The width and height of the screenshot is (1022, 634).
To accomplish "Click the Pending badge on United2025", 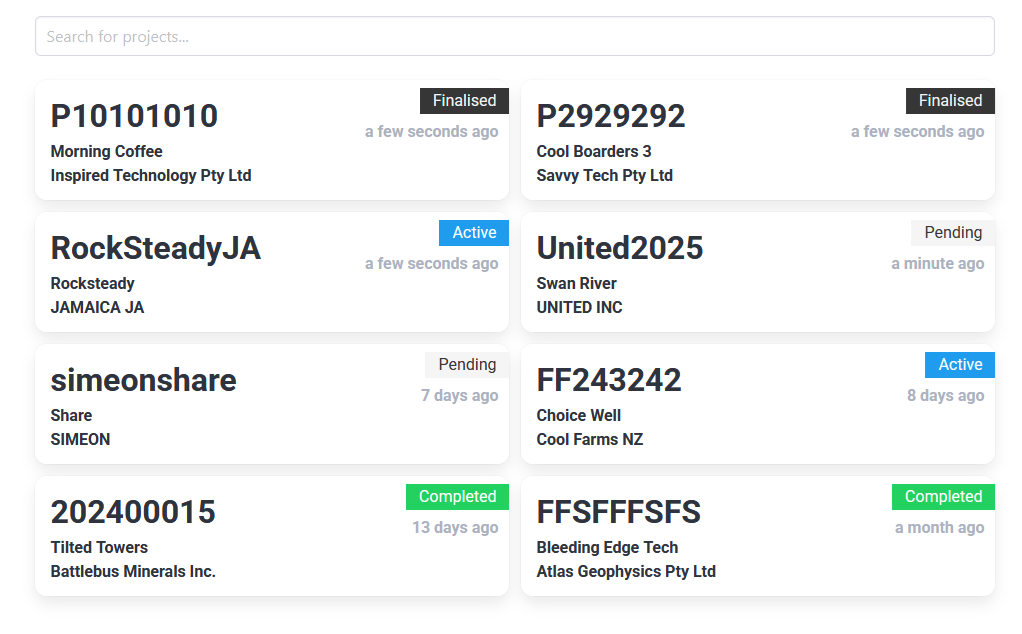I will click(x=952, y=233).
